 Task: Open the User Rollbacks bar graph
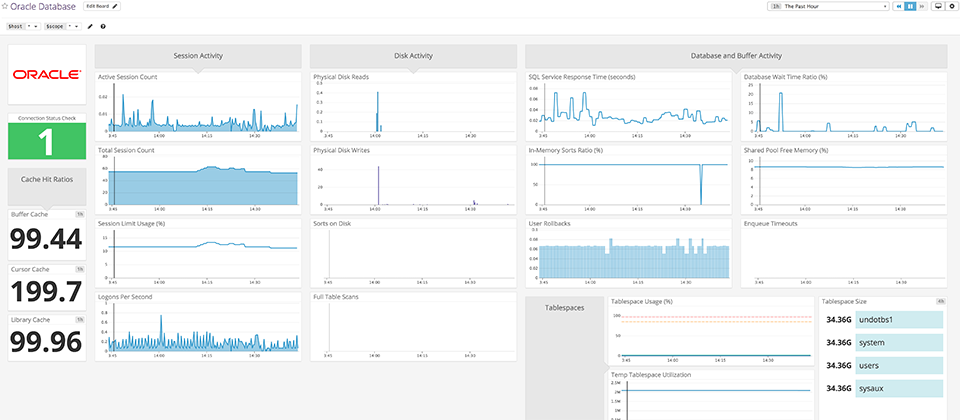pyautogui.click(x=629, y=253)
